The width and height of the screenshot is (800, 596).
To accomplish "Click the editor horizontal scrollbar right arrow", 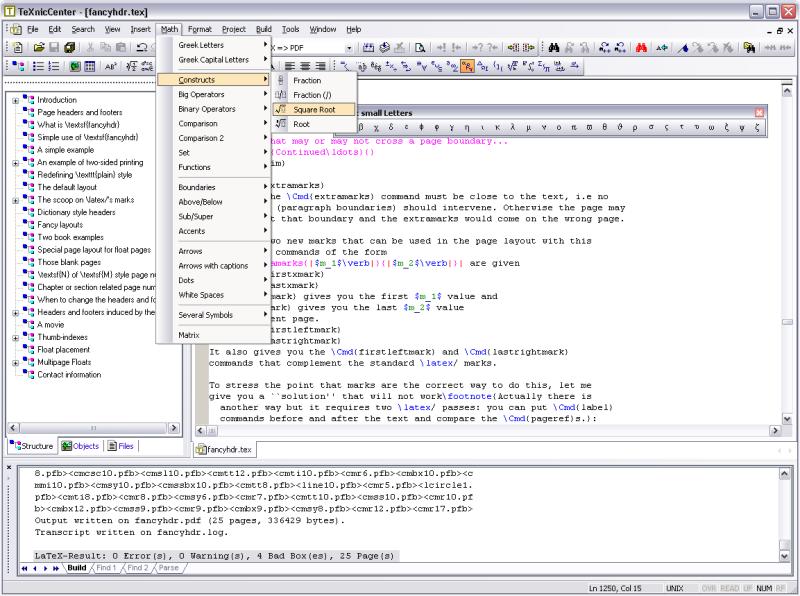I will point(775,431).
